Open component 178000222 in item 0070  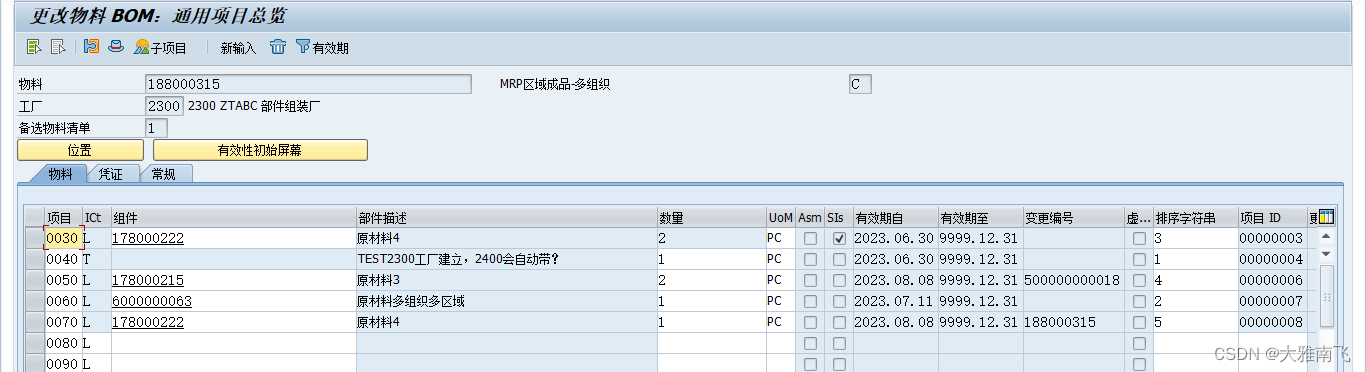[x=148, y=323]
